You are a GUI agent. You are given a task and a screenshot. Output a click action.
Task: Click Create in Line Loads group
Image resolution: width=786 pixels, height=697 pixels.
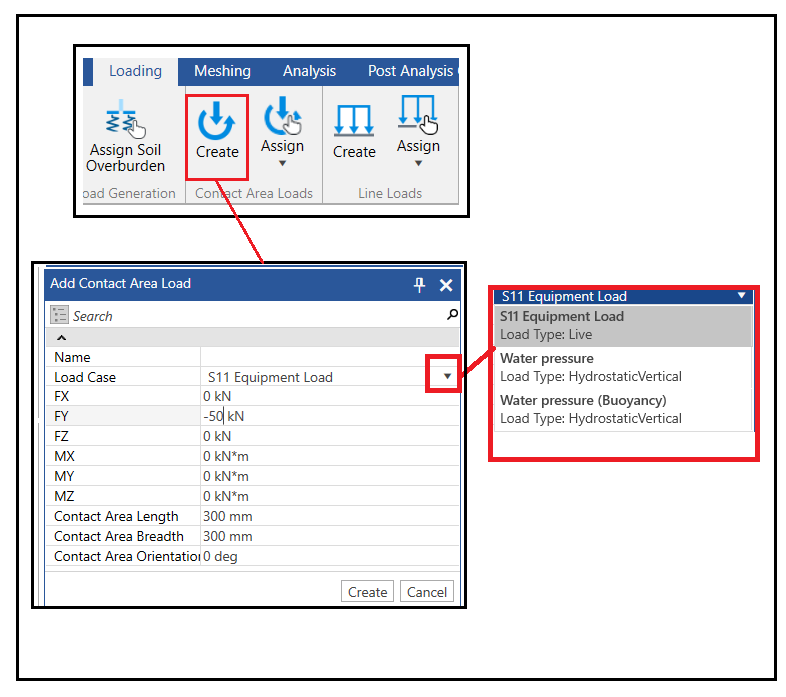tap(354, 132)
